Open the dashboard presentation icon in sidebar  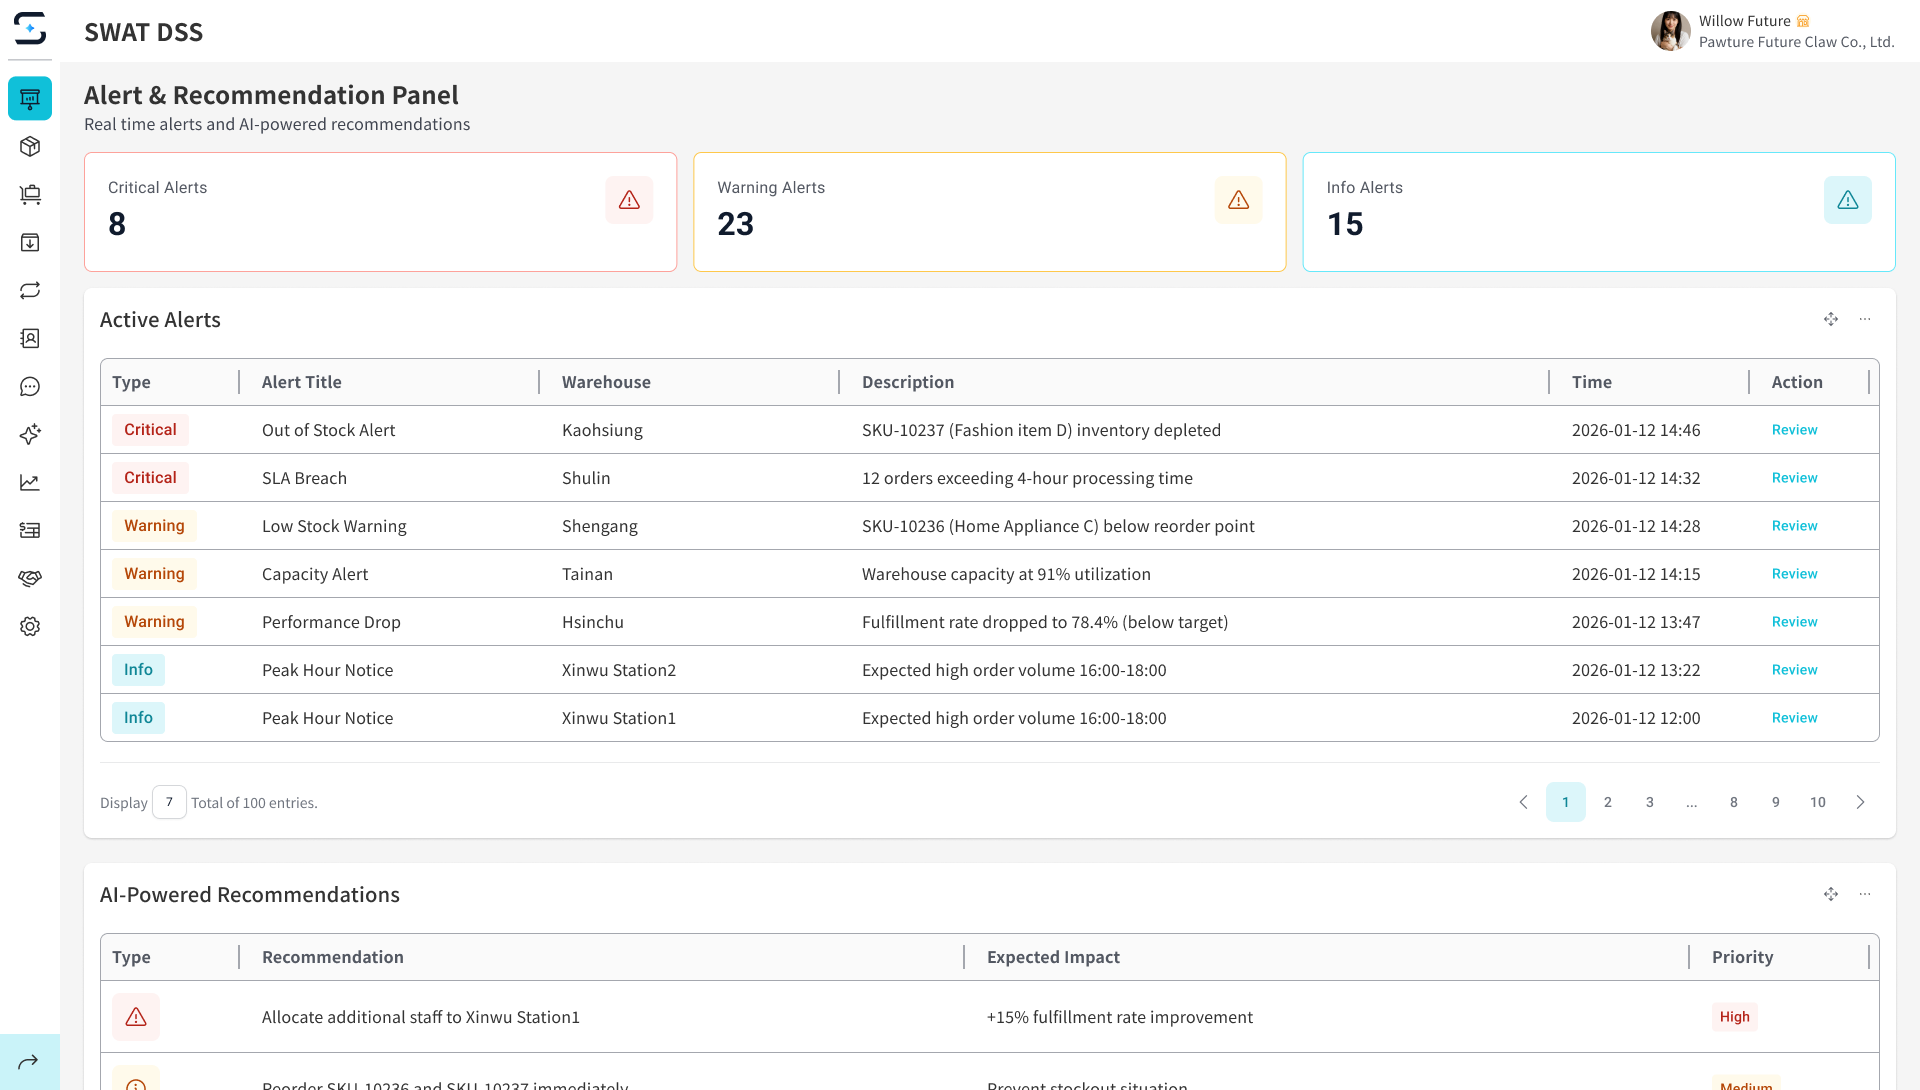click(30, 99)
